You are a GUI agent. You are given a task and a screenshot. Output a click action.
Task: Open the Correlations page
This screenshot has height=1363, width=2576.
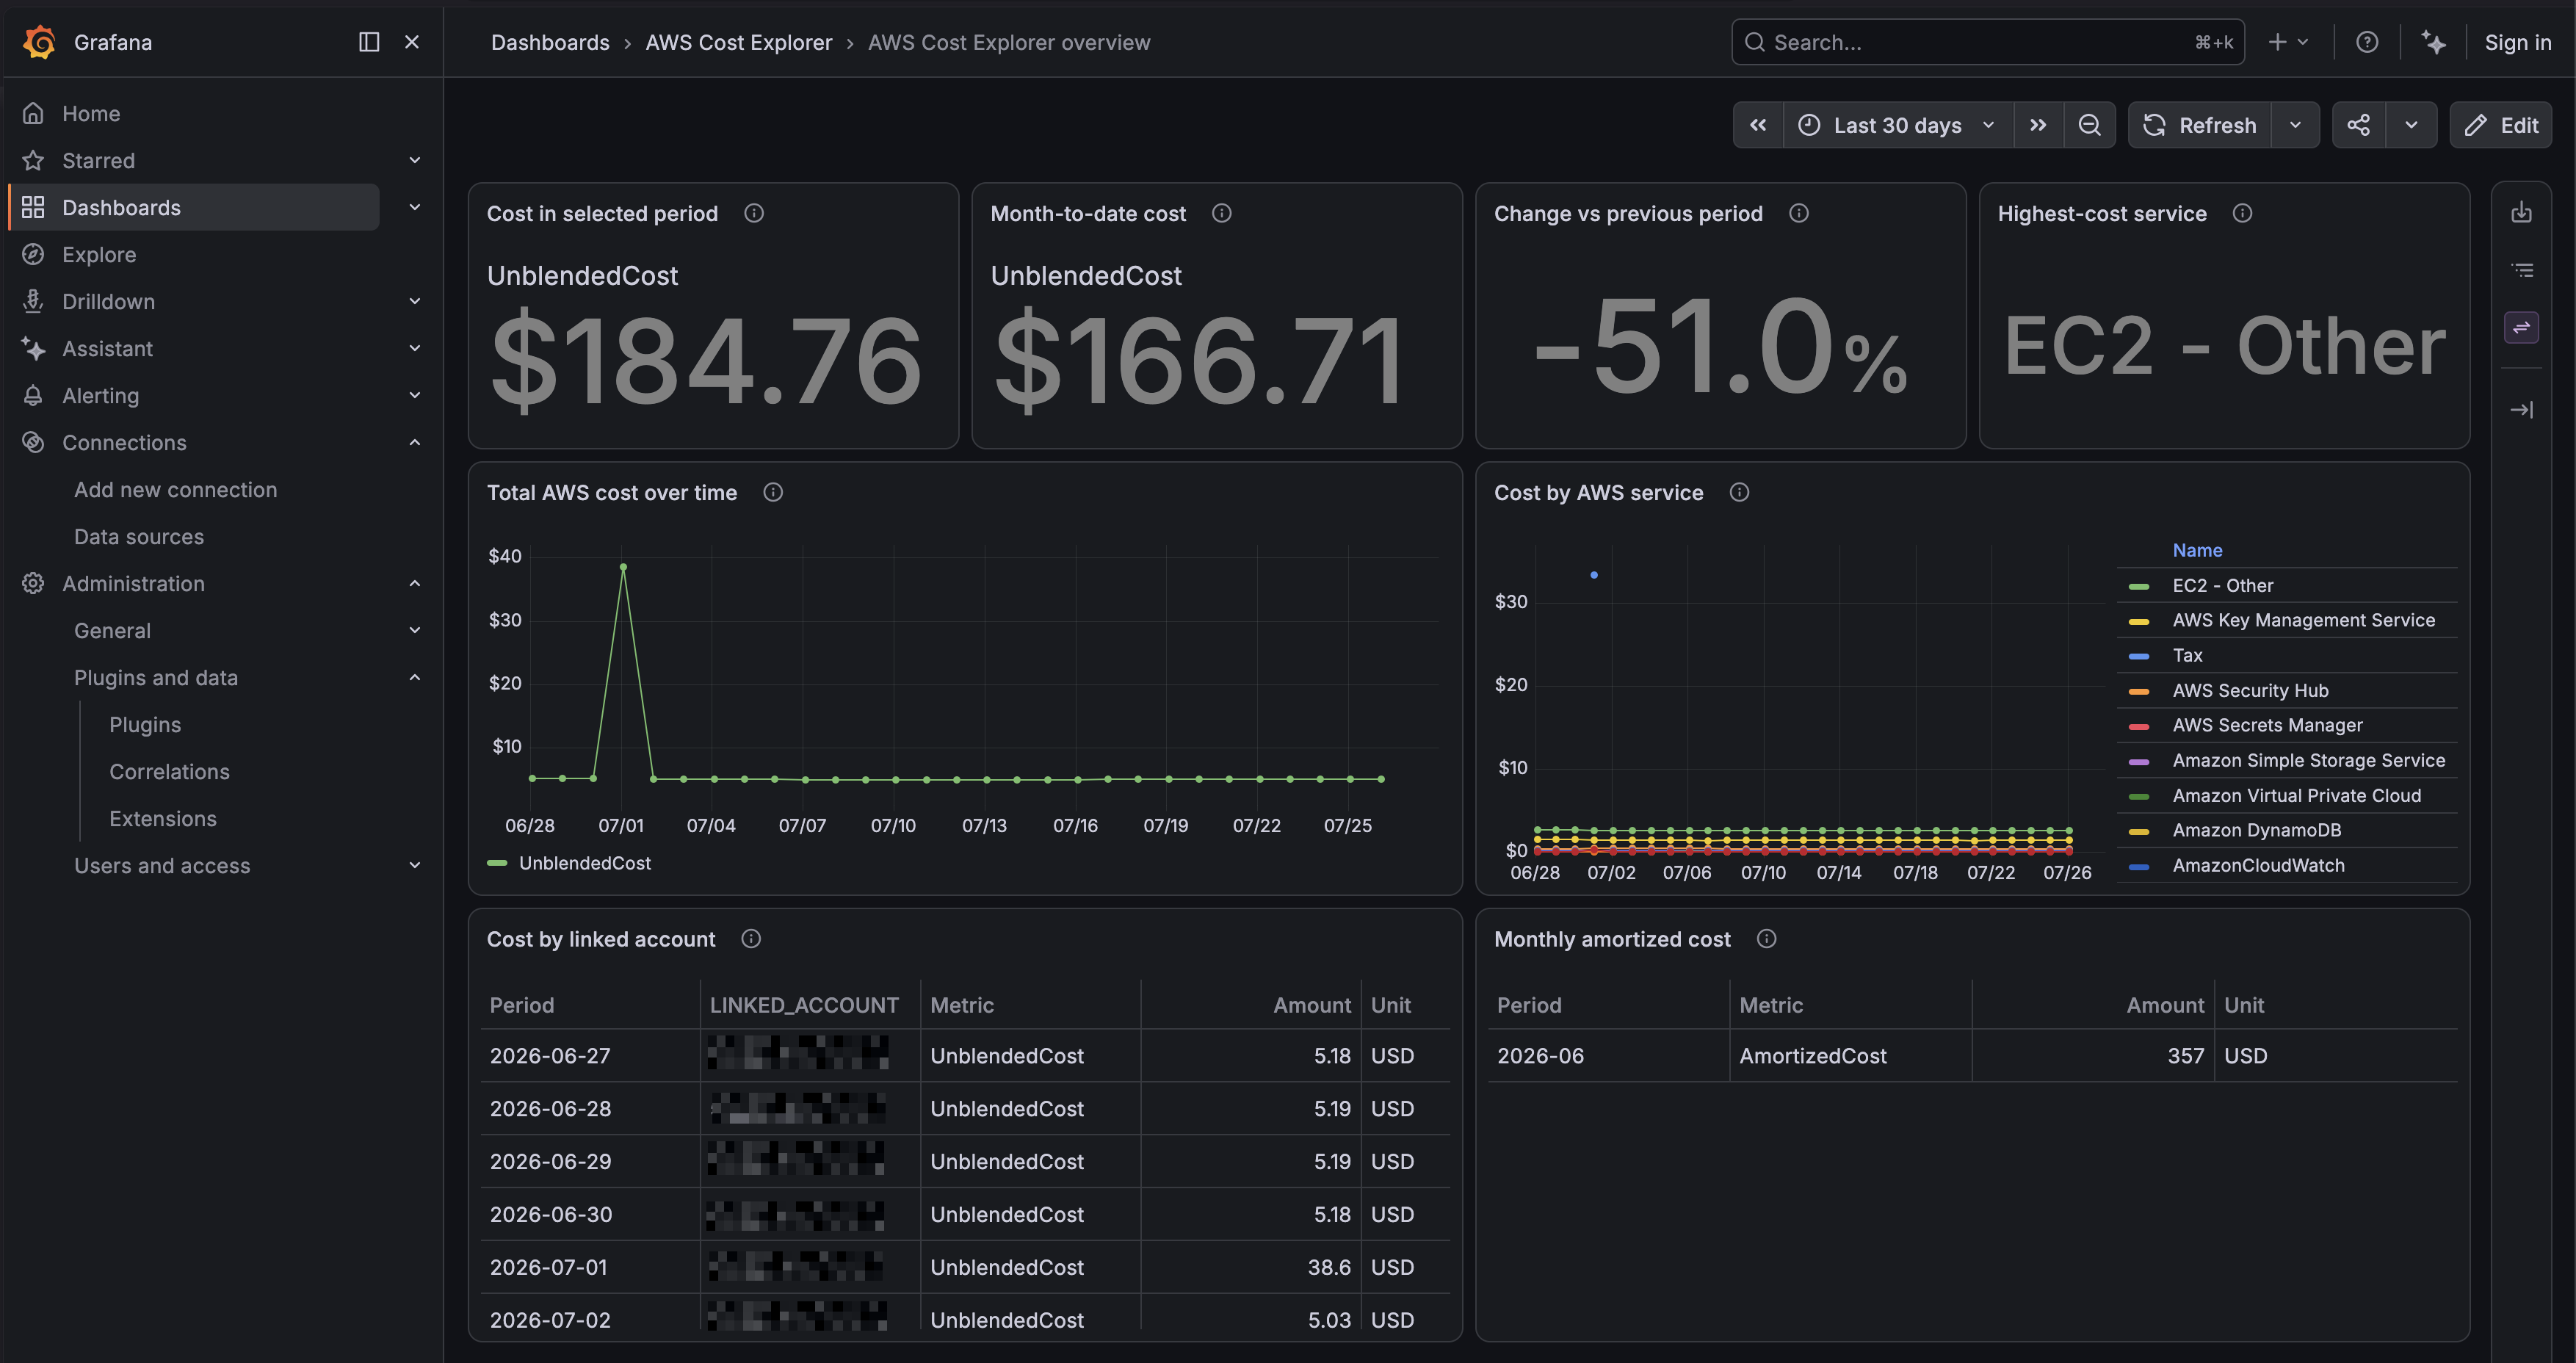[169, 772]
